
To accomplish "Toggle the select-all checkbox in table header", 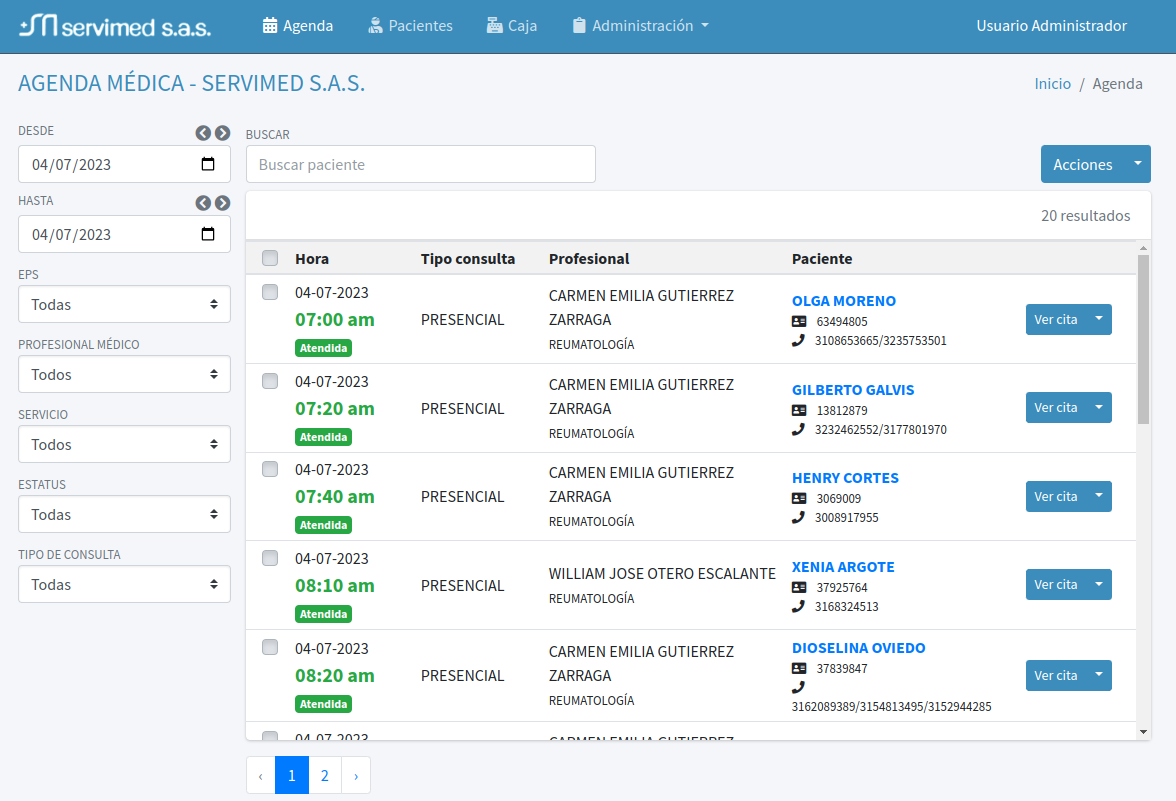I will 270,259.
